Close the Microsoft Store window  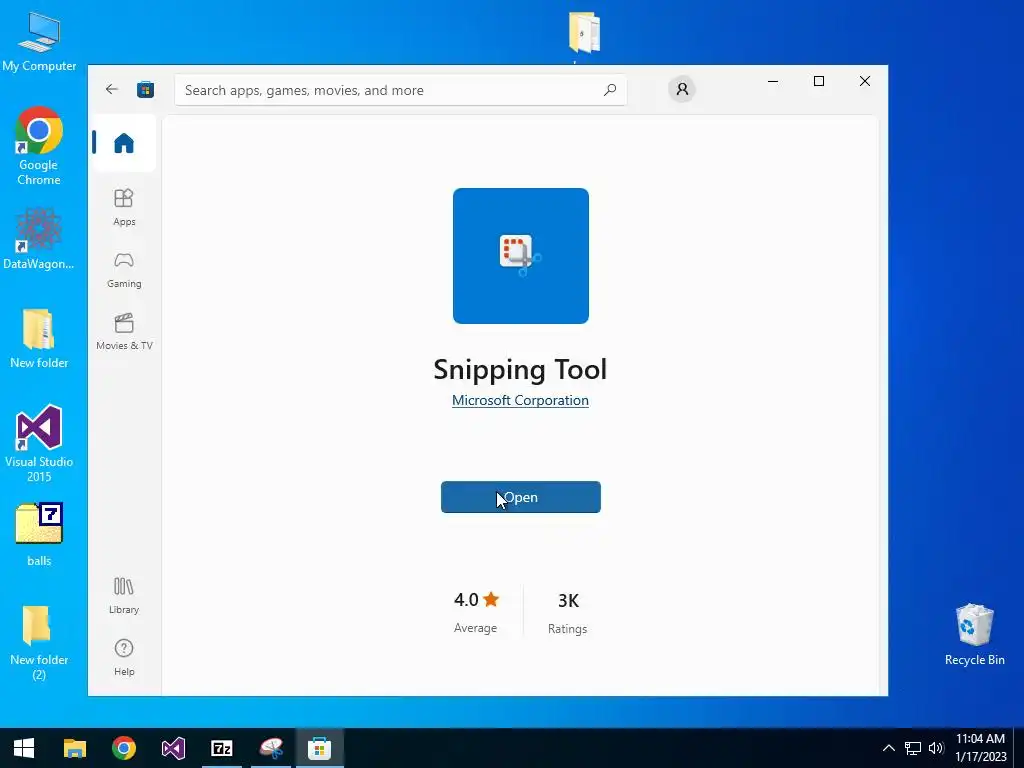tap(865, 82)
